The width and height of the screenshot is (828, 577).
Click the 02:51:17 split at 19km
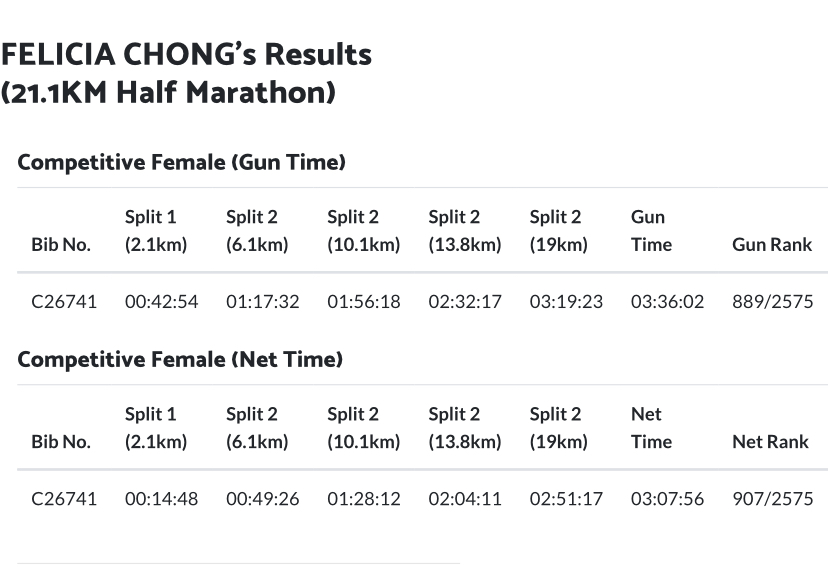tap(566, 498)
